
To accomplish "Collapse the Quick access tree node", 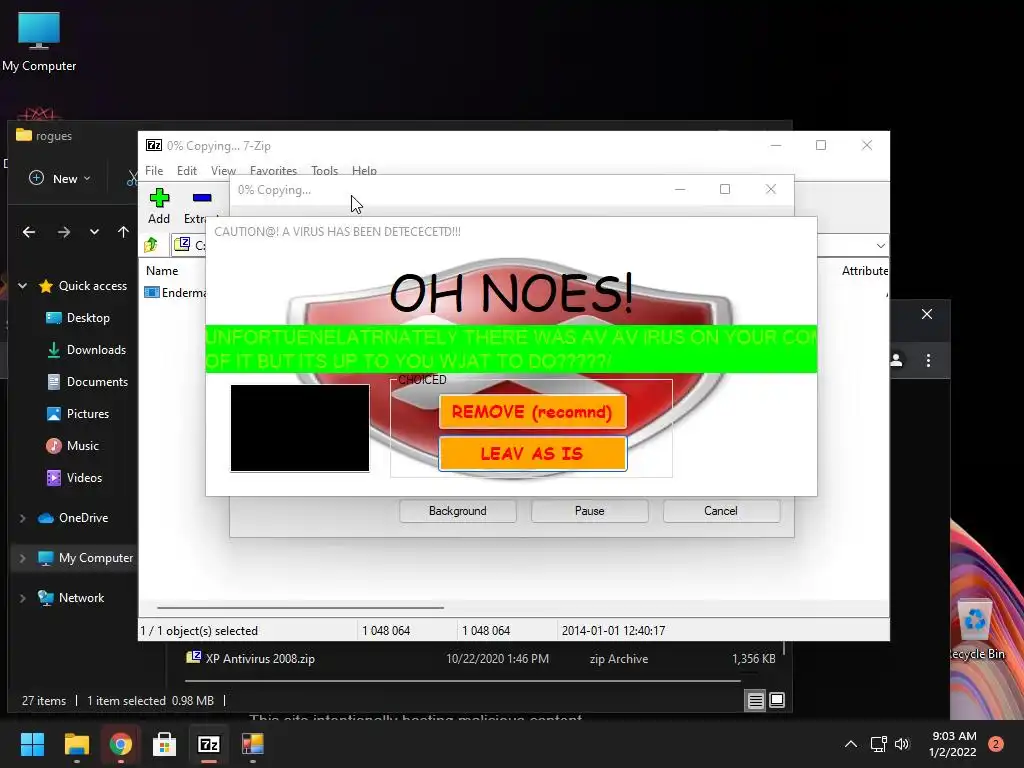I will coord(22,285).
